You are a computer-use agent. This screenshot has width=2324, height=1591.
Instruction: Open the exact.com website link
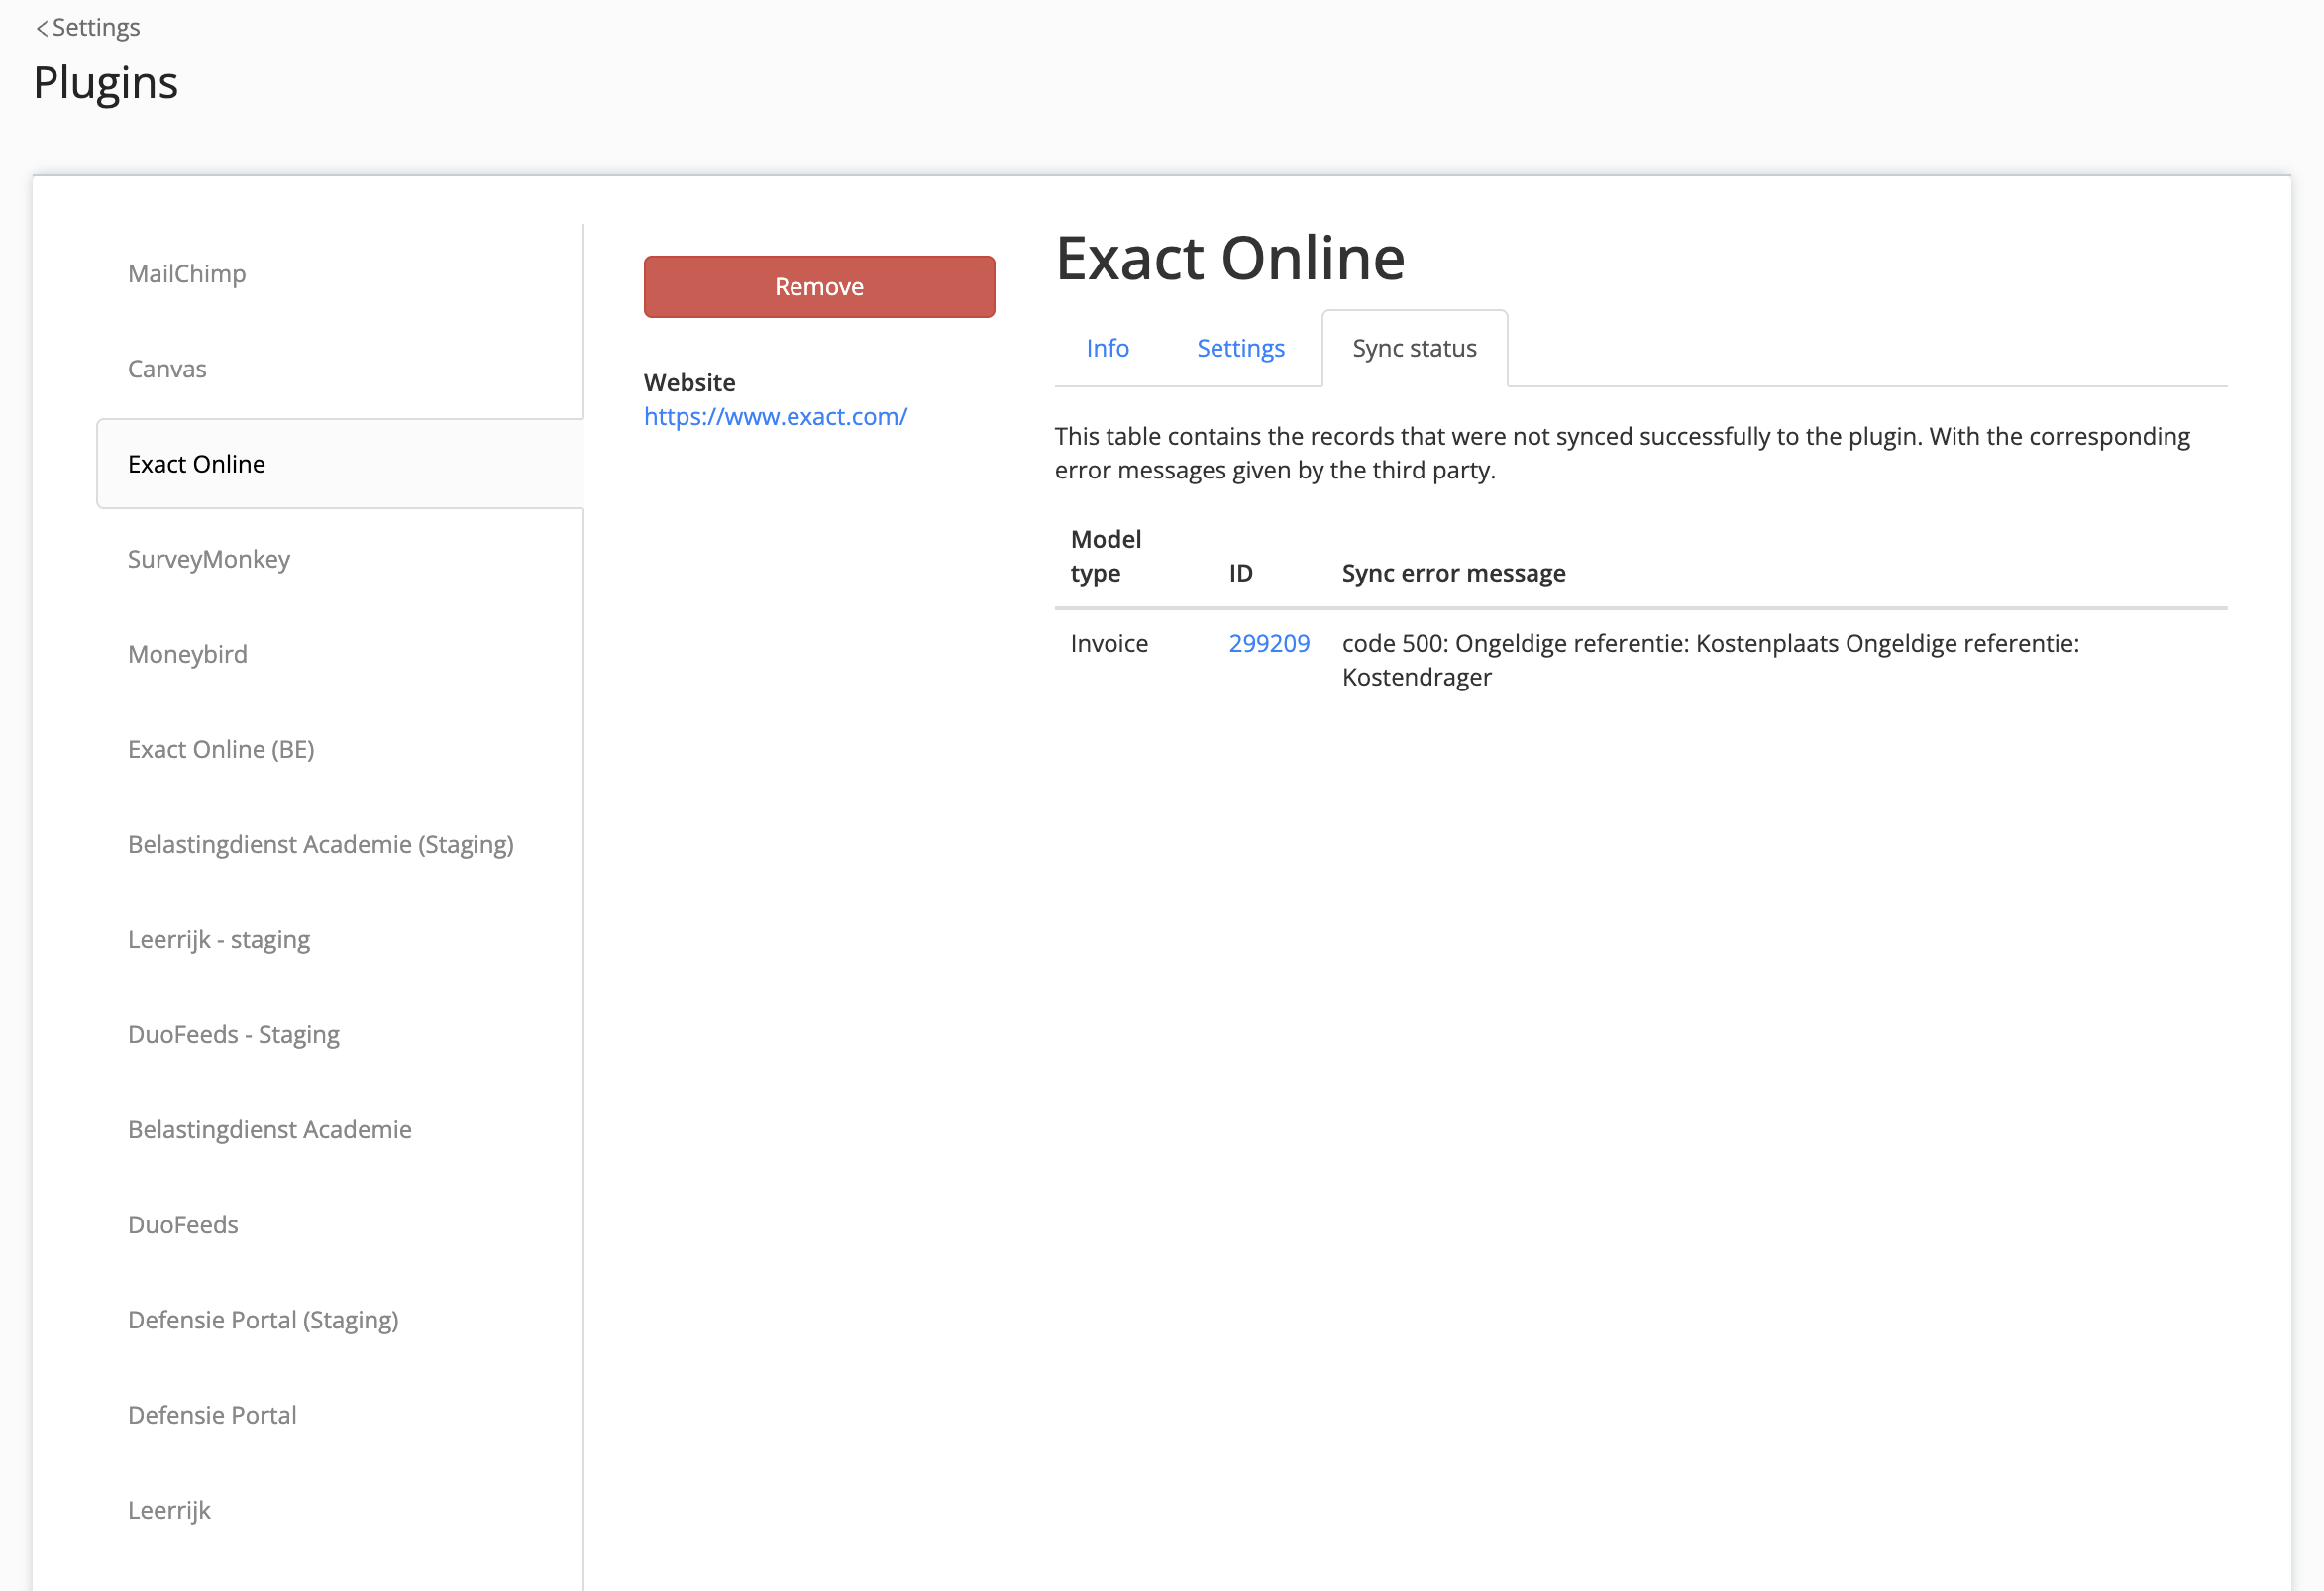[775, 416]
